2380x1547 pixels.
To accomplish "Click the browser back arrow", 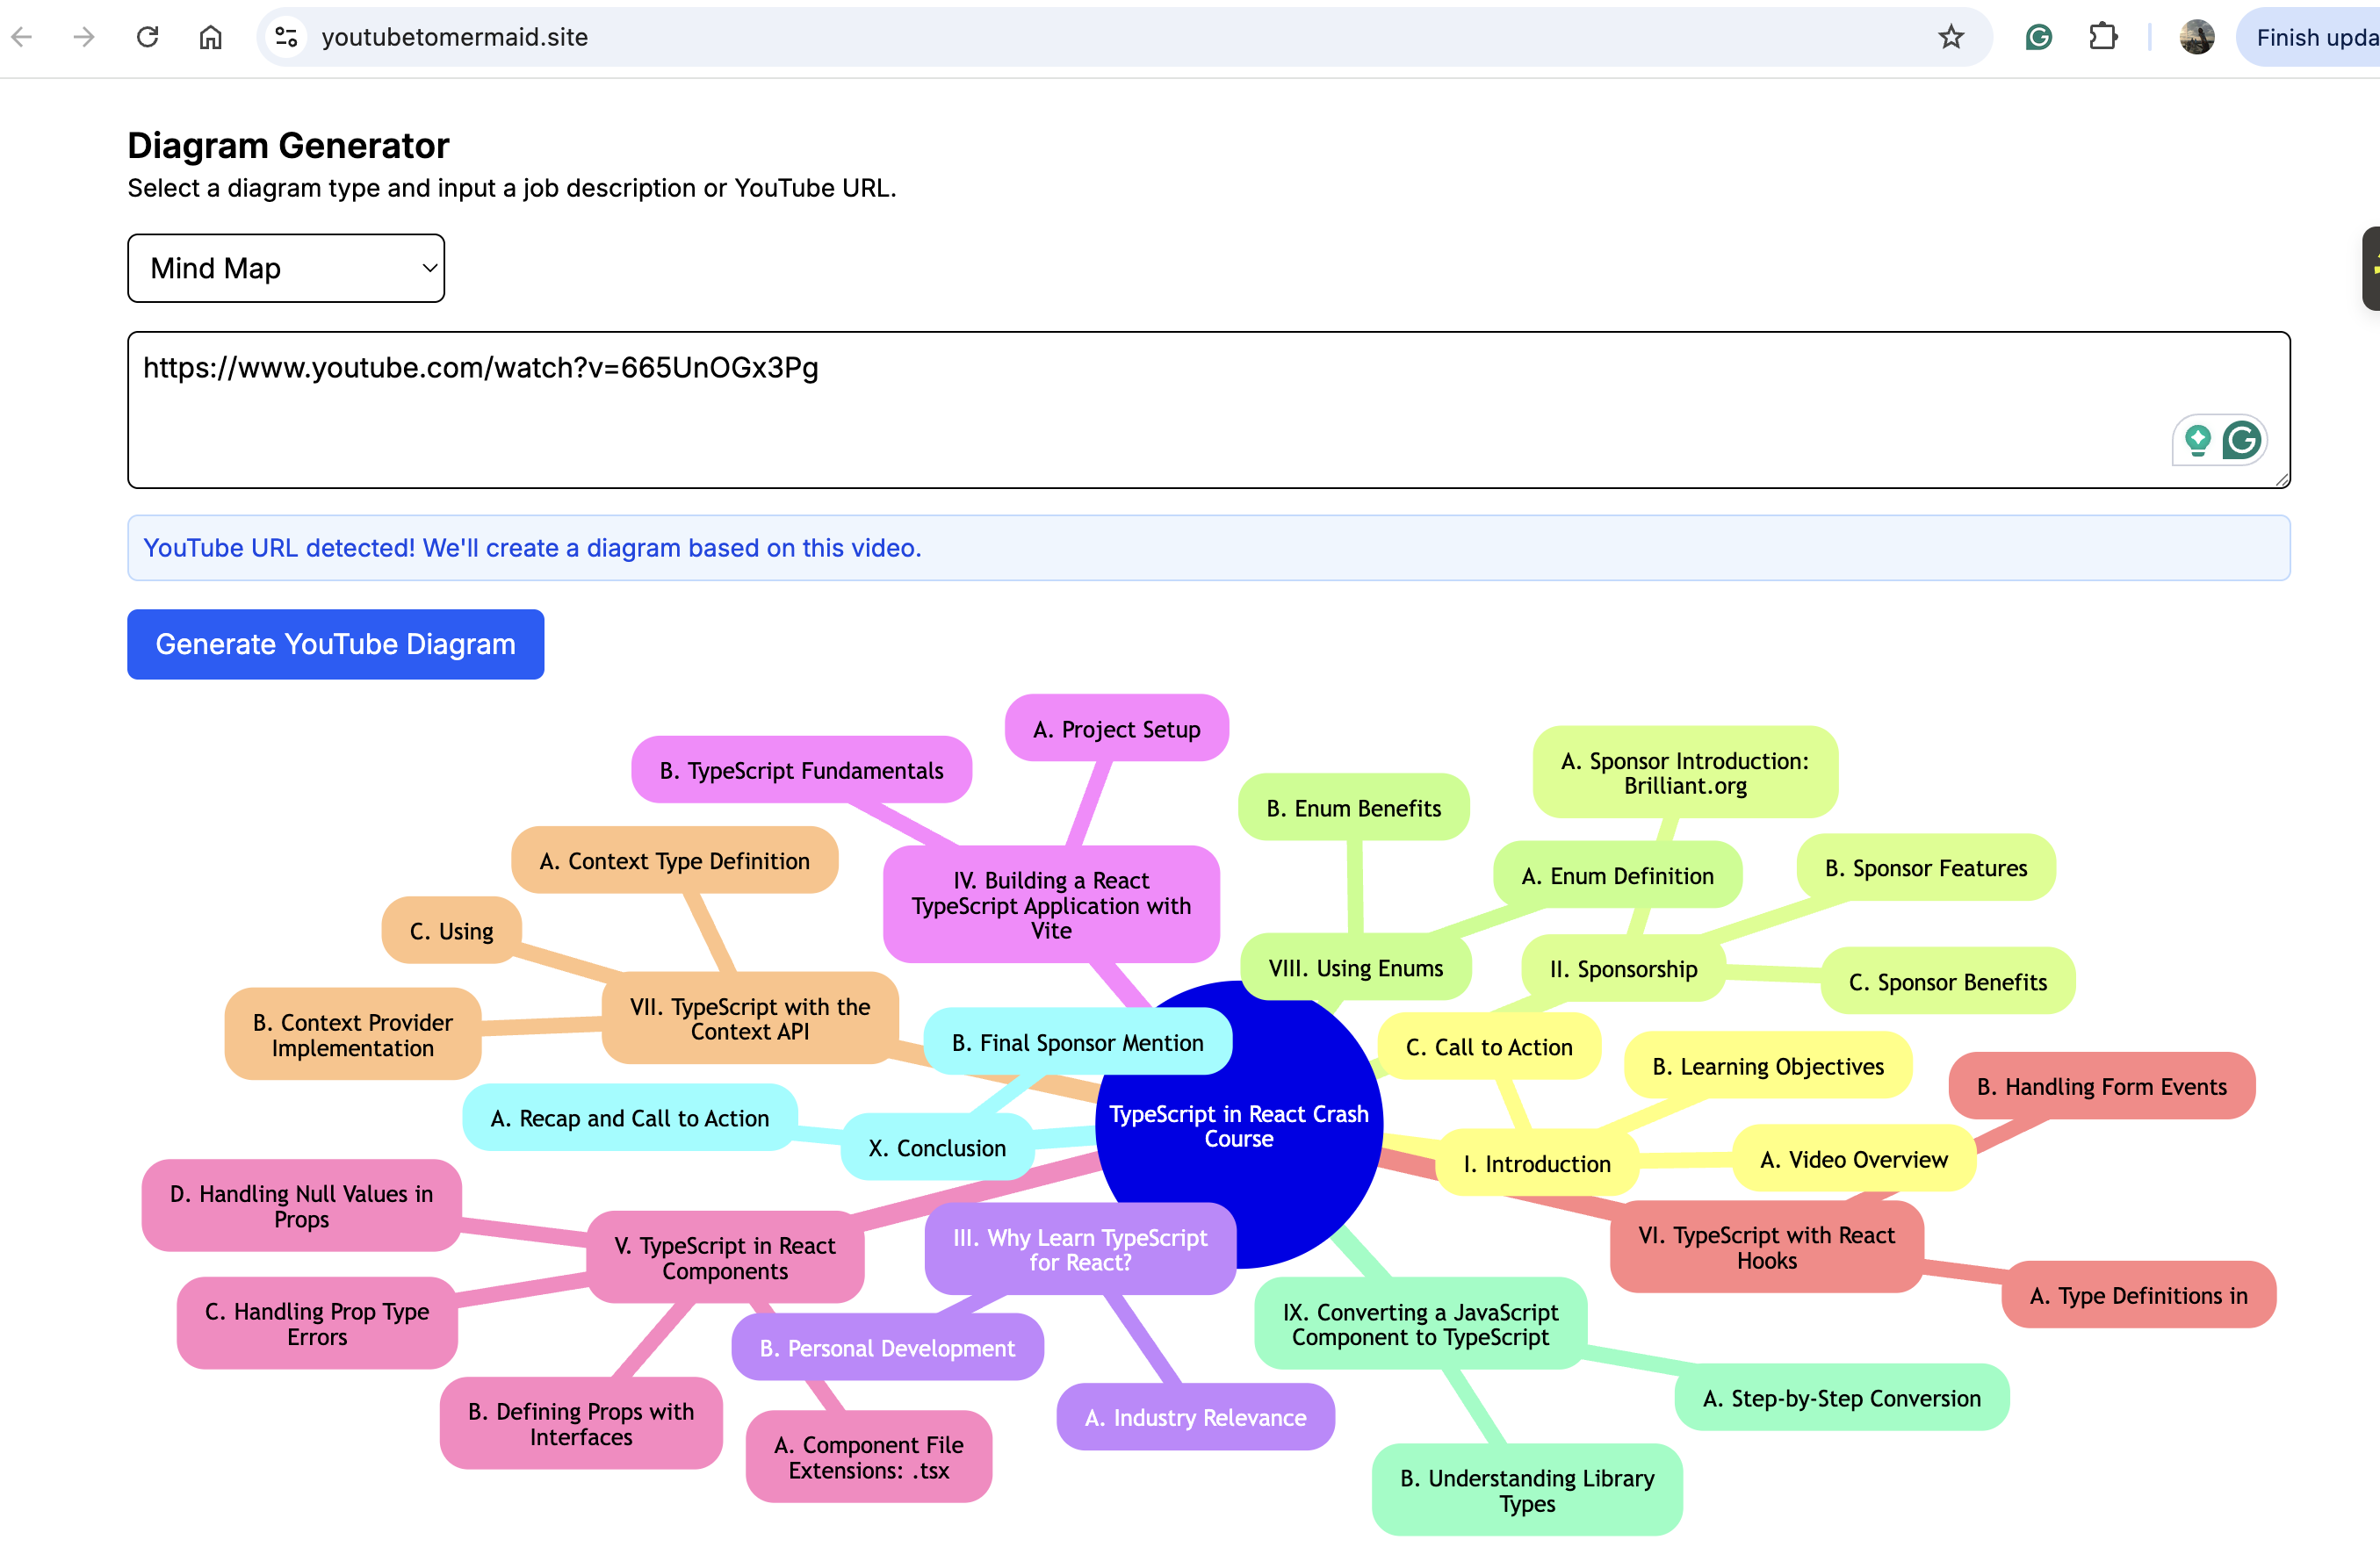I will pos(22,37).
